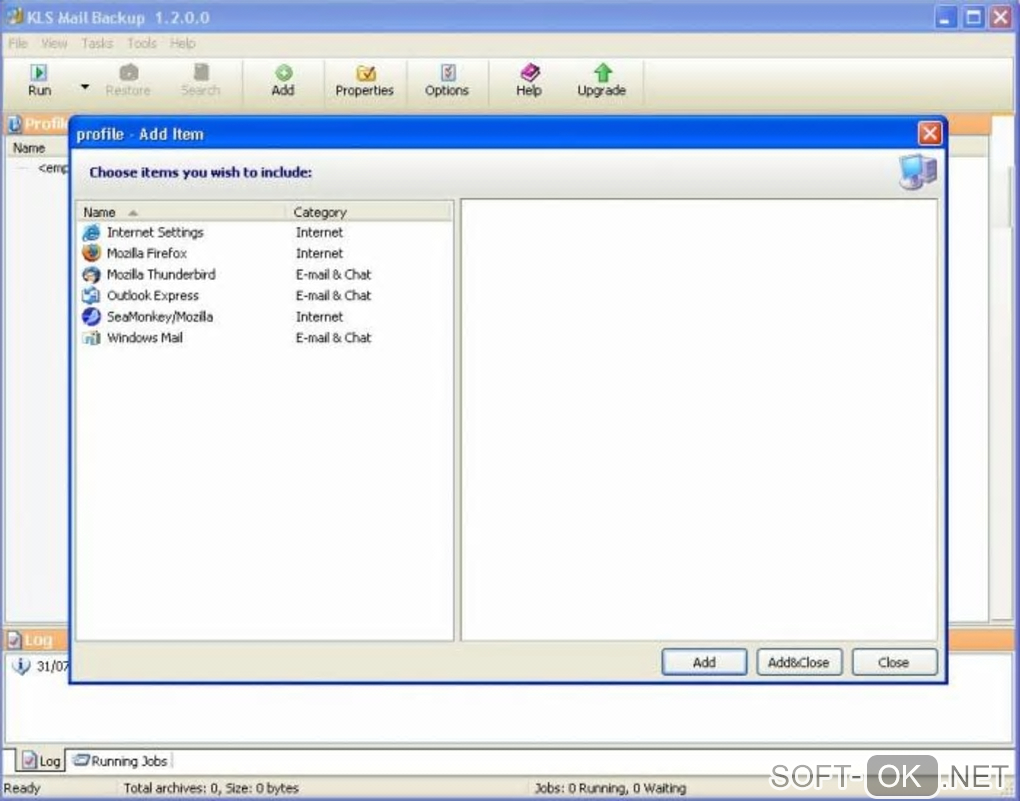Click the Category cell for SeaMonkey/Mozilla
The image size is (1020, 801).
tap(319, 317)
